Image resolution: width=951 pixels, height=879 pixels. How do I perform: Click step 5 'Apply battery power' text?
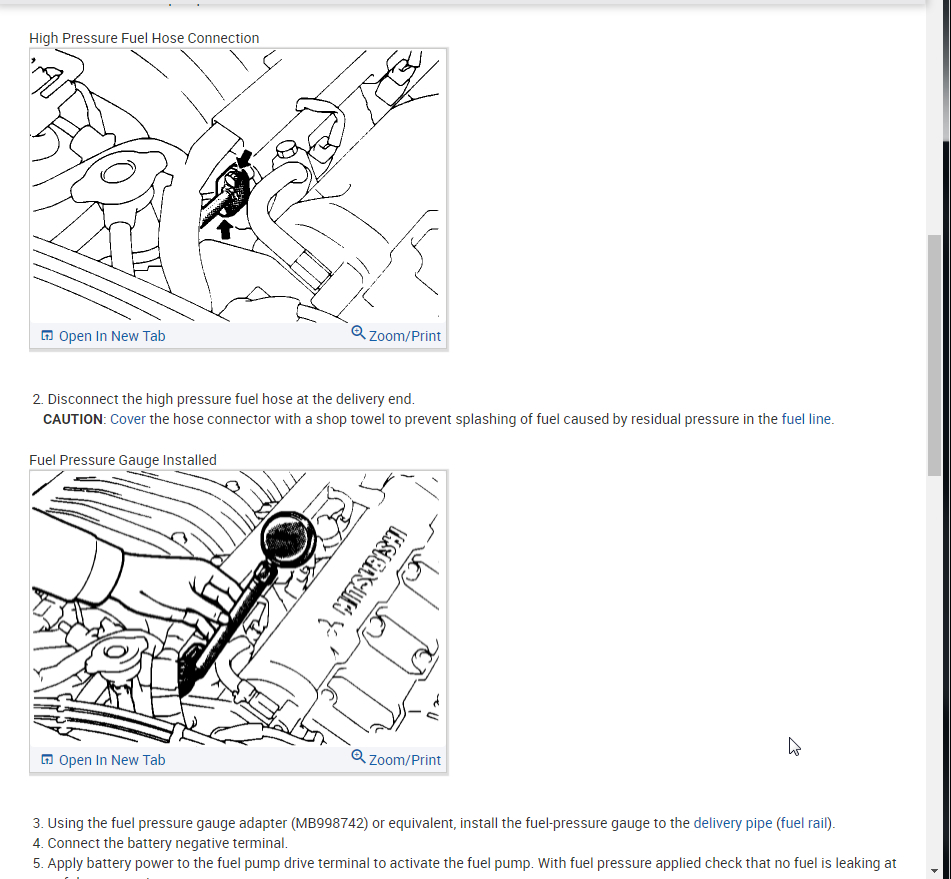[472, 863]
